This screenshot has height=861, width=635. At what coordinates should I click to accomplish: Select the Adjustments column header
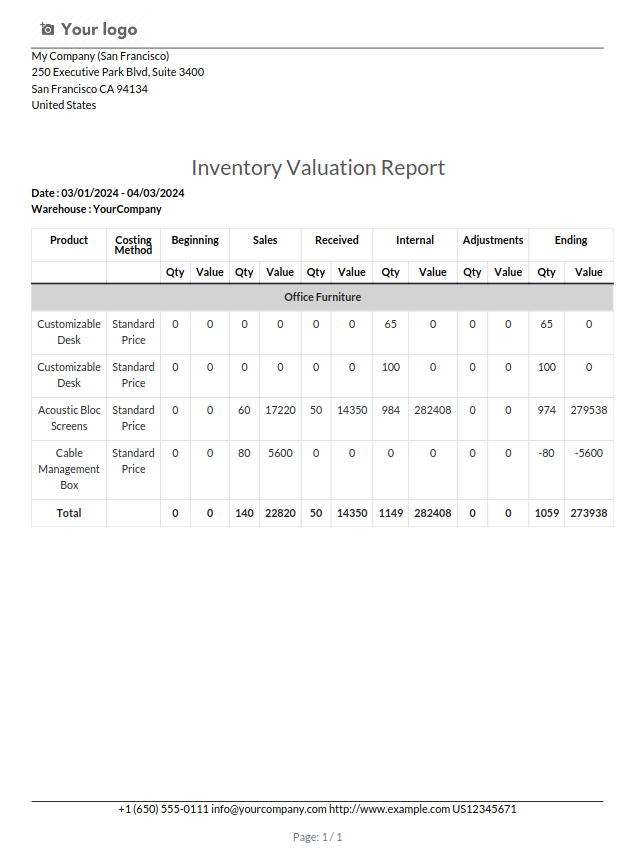click(493, 240)
